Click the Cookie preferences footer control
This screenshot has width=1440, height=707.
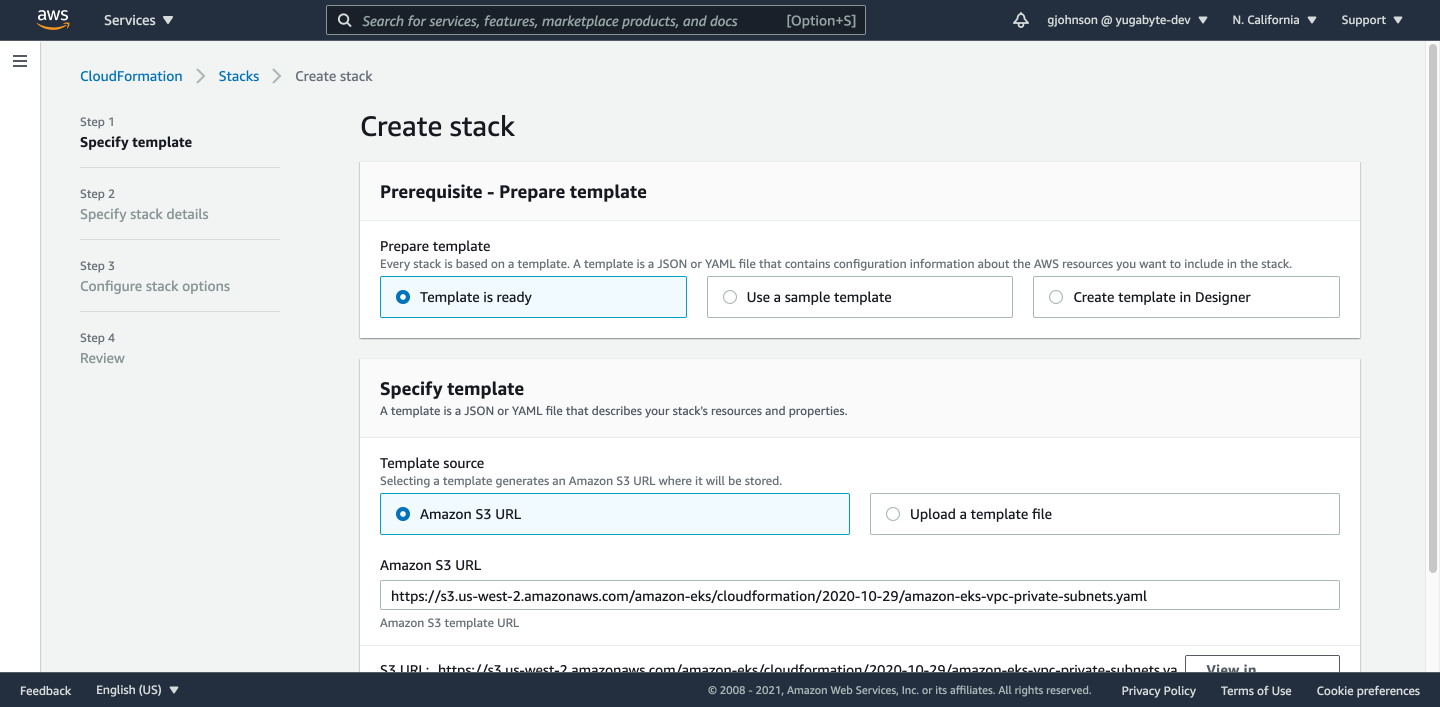1368,690
